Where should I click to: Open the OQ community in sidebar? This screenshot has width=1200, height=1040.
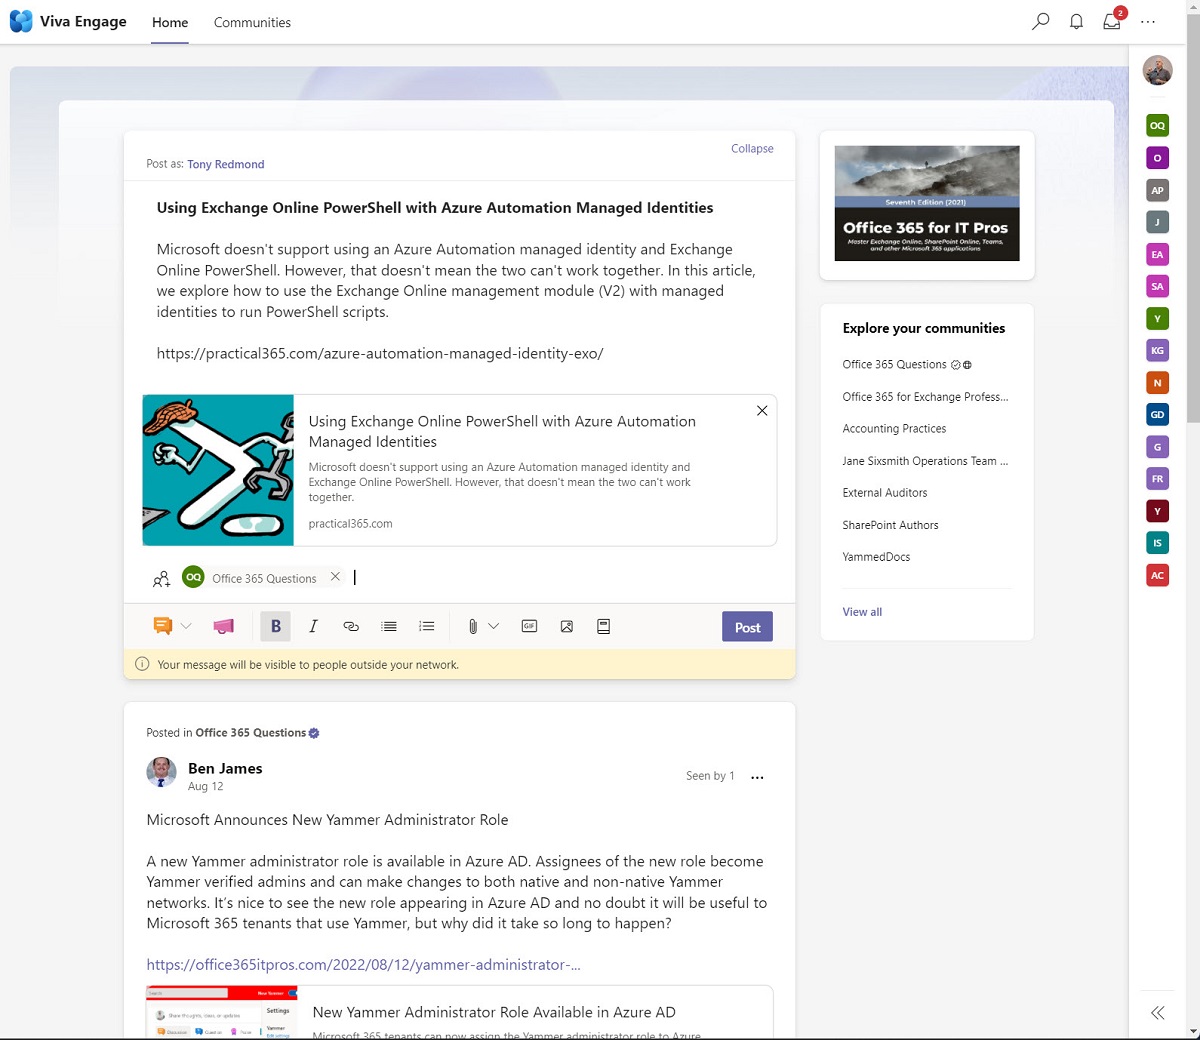[1157, 126]
